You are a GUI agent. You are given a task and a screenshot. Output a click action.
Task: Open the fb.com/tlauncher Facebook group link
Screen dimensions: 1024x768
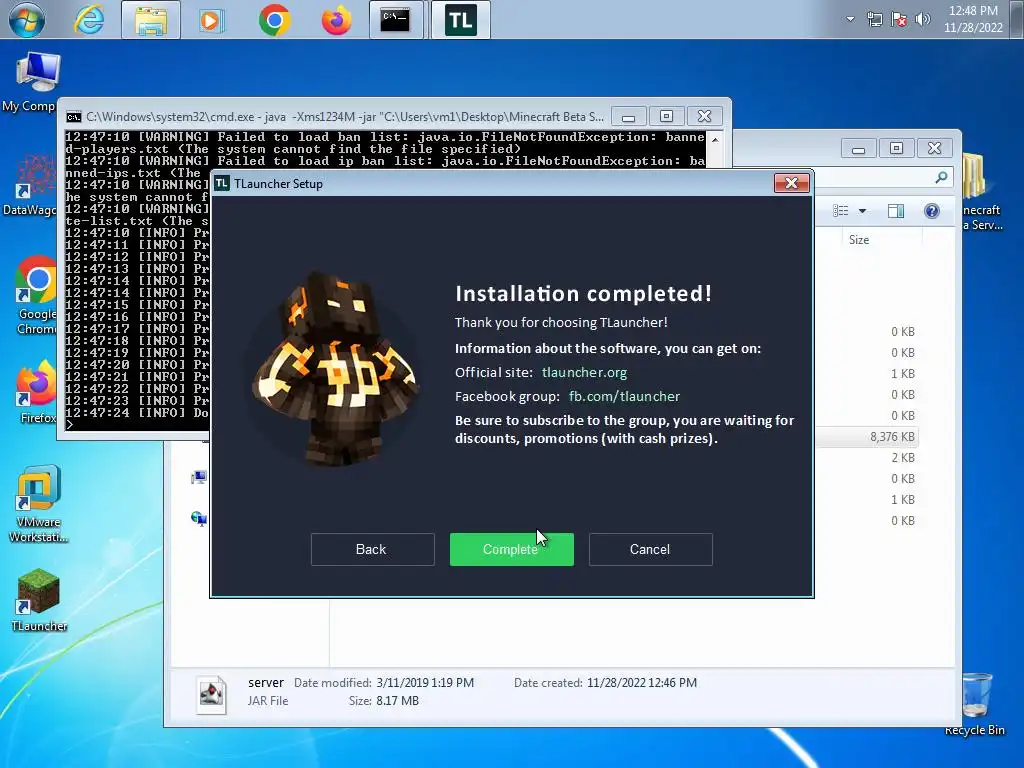click(624, 396)
